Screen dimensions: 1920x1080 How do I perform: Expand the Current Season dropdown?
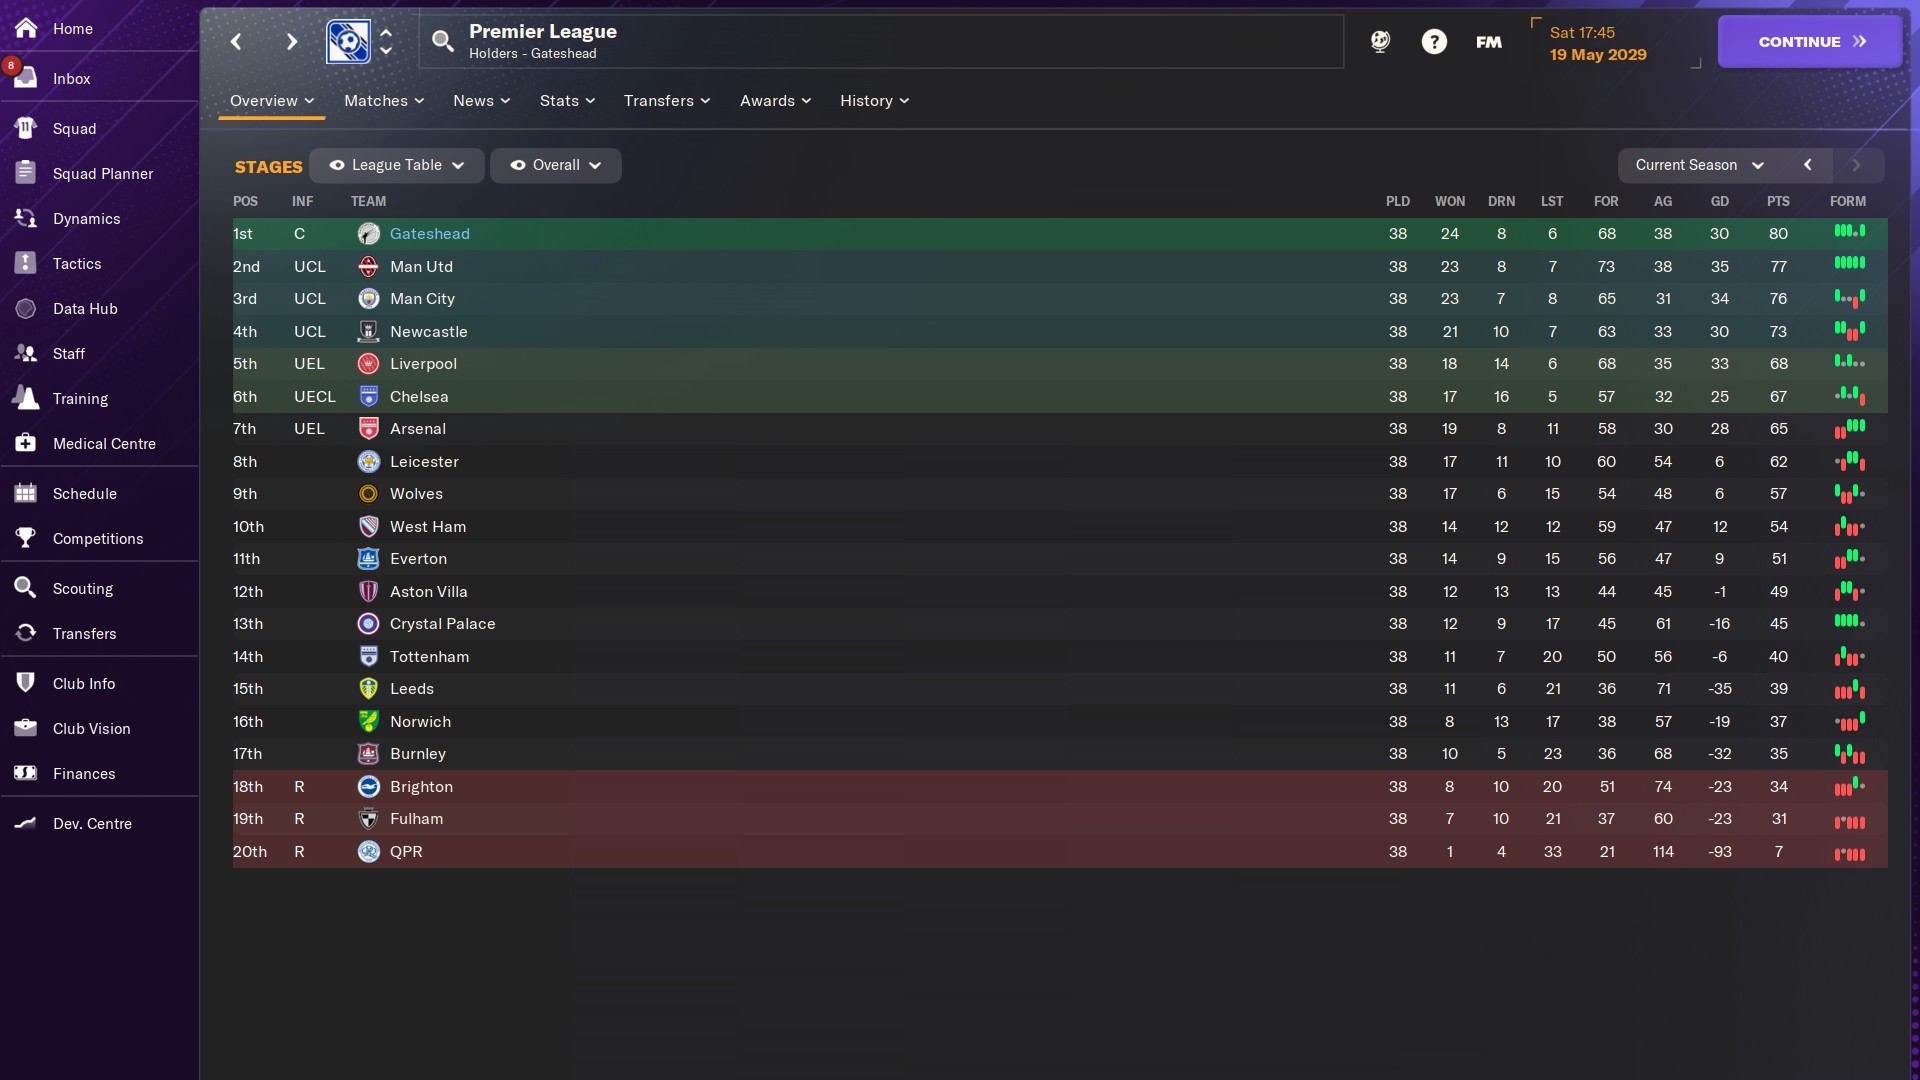pyautogui.click(x=1699, y=165)
